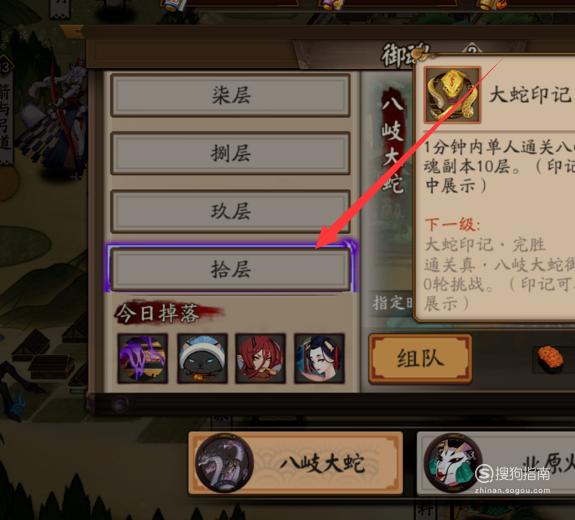This screenshot has height=520, width=575.
Task: Click the 大蛇印记 title text
Action: coord(530,95)
